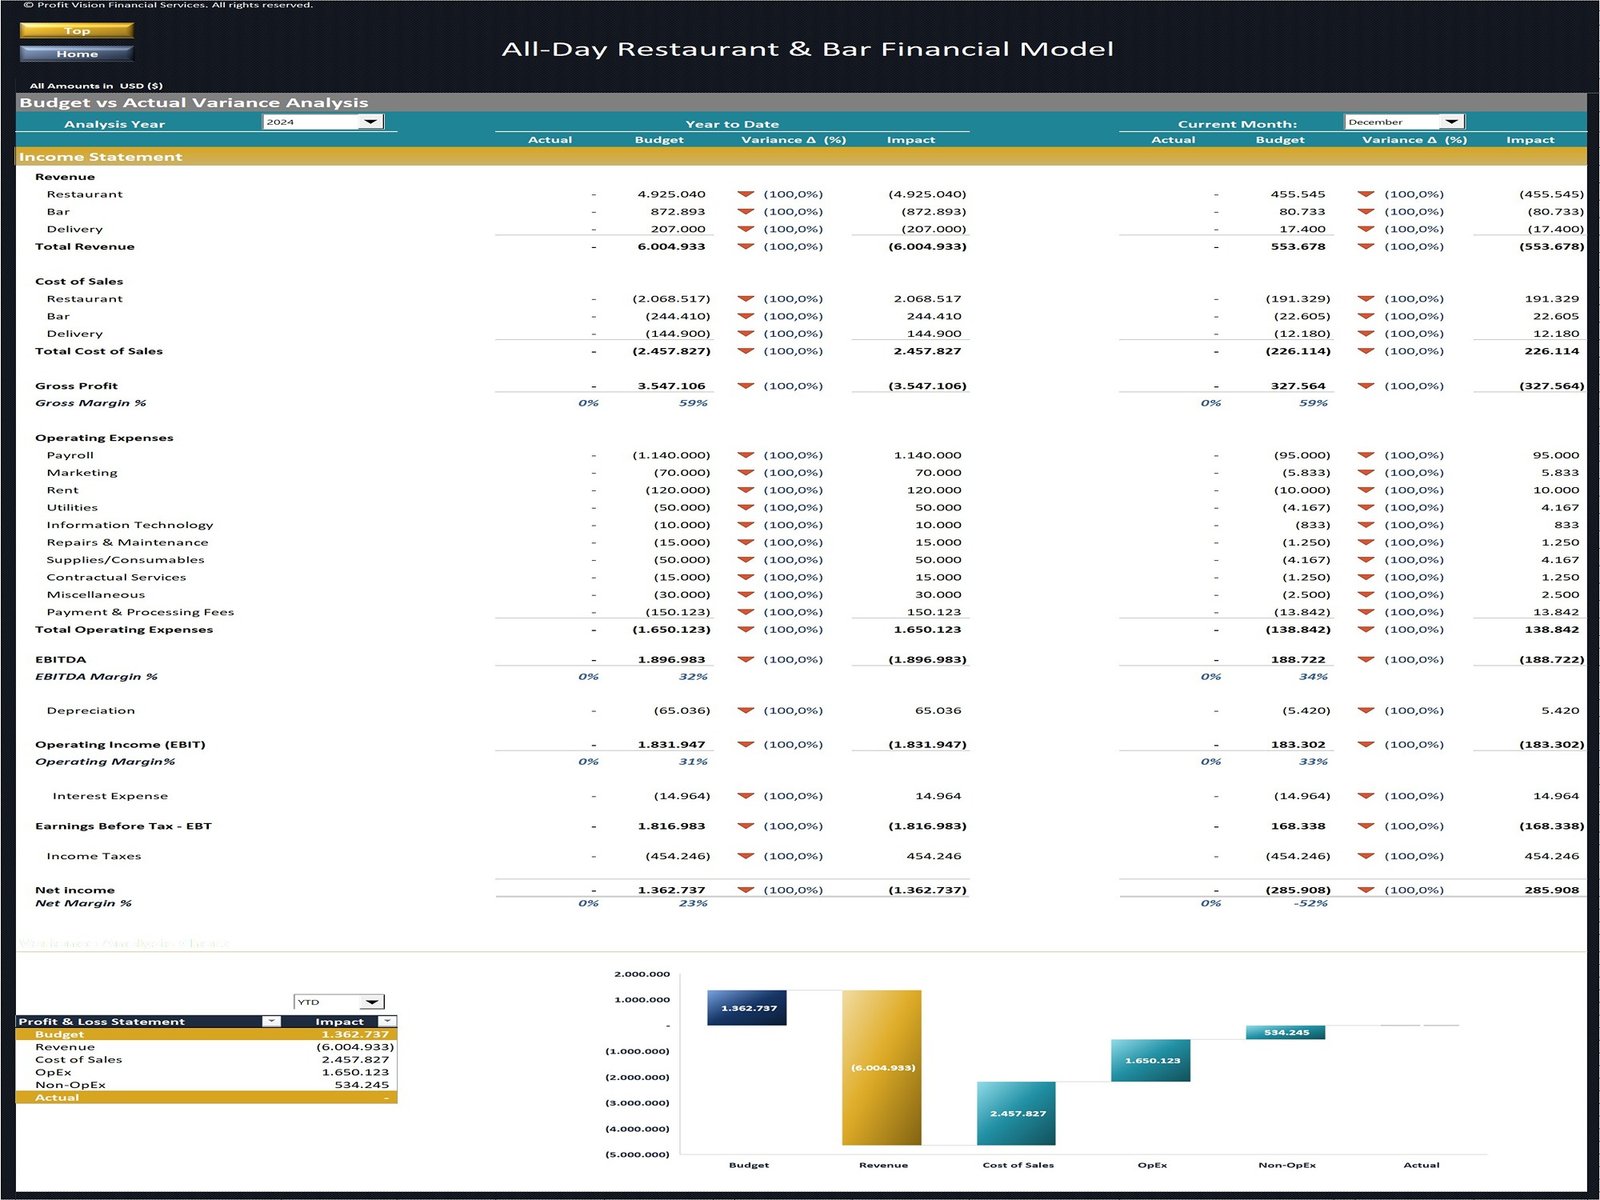Select the Revenue bar in the waterfall chart
This screenshot has width=1600, height=1200.
coord(882,1065)
